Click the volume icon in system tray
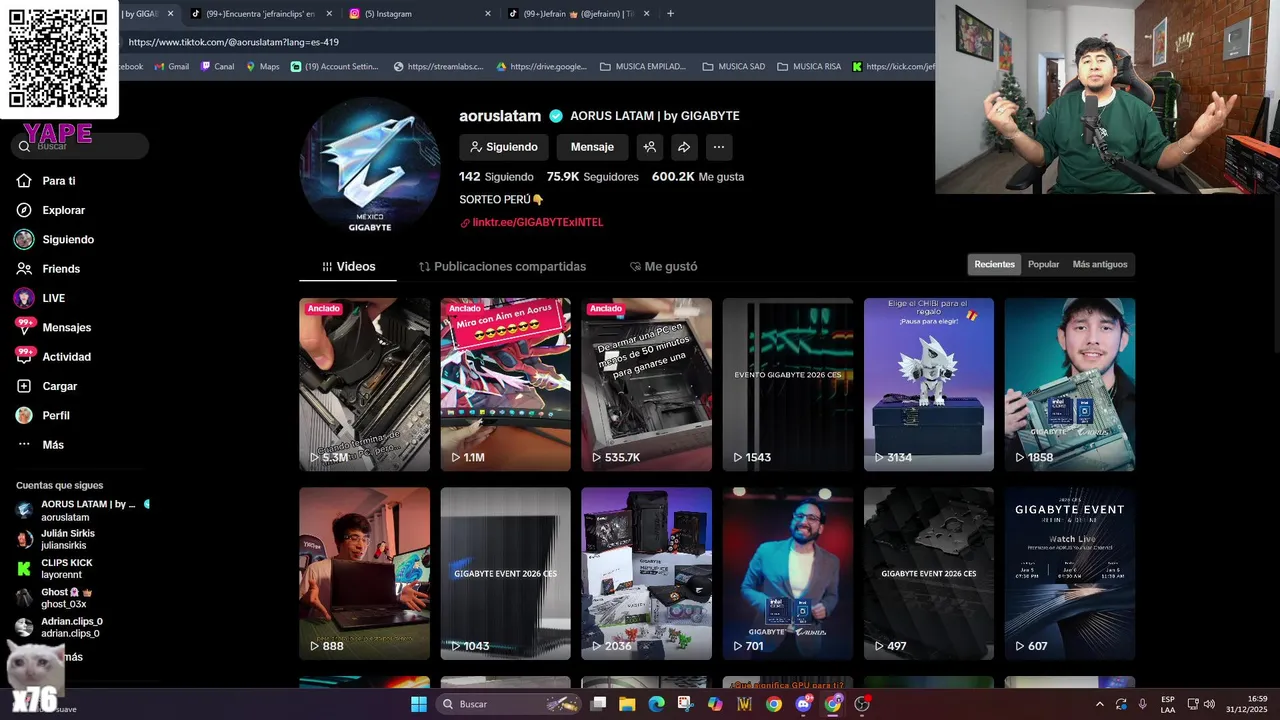Image resolution: width=1280 pixels, height=720 pixels. [x=1209, y=704]
